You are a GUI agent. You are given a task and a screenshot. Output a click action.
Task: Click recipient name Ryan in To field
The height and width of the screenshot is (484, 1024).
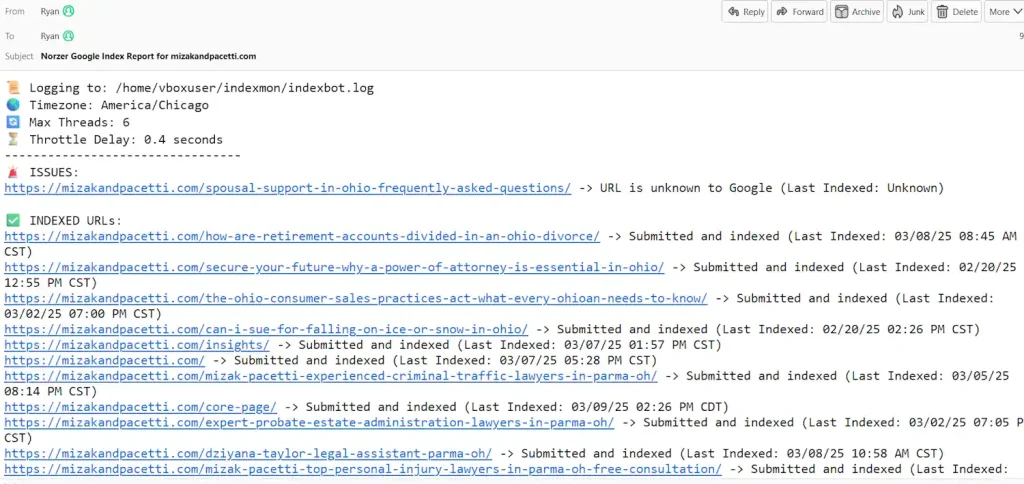coord(50,36)
